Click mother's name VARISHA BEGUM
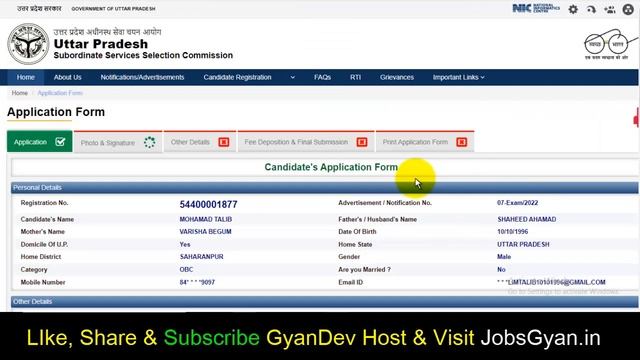Image resolution: width=640 pixels, height=360 pixels. 205,231
